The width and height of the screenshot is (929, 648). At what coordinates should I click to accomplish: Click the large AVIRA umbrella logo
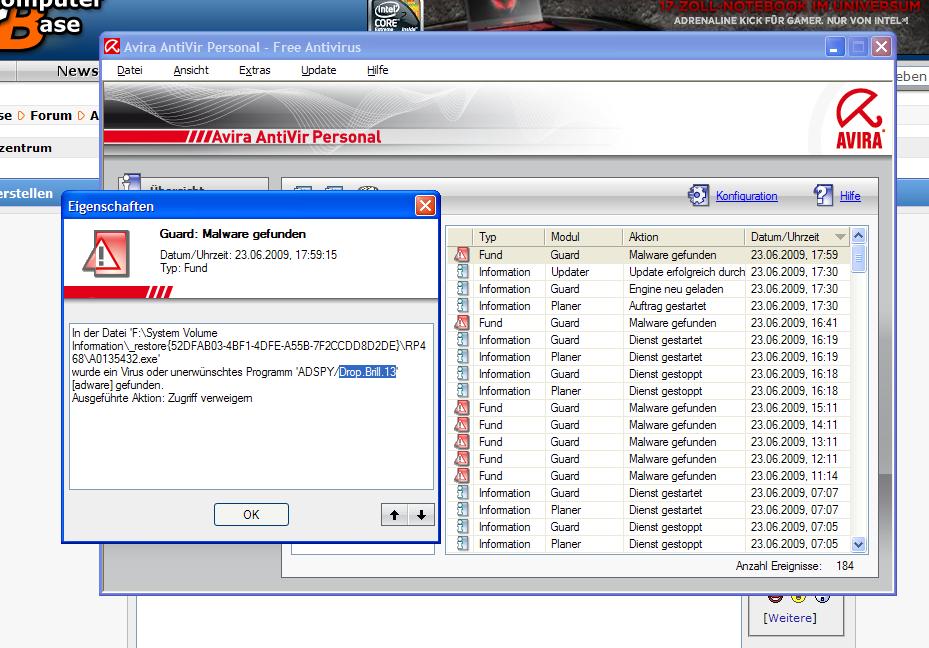pos(859,118)
